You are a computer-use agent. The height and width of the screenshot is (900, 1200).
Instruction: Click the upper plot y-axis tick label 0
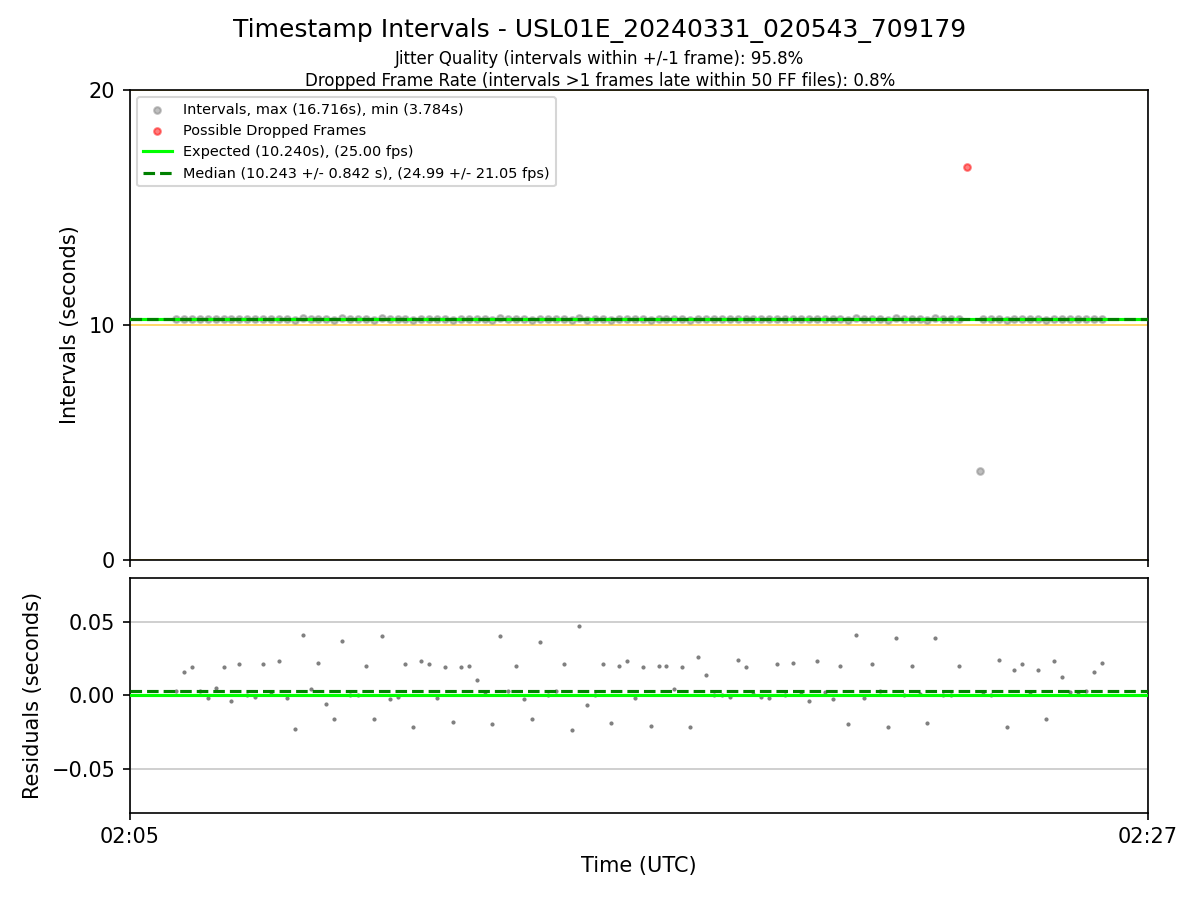109,560
